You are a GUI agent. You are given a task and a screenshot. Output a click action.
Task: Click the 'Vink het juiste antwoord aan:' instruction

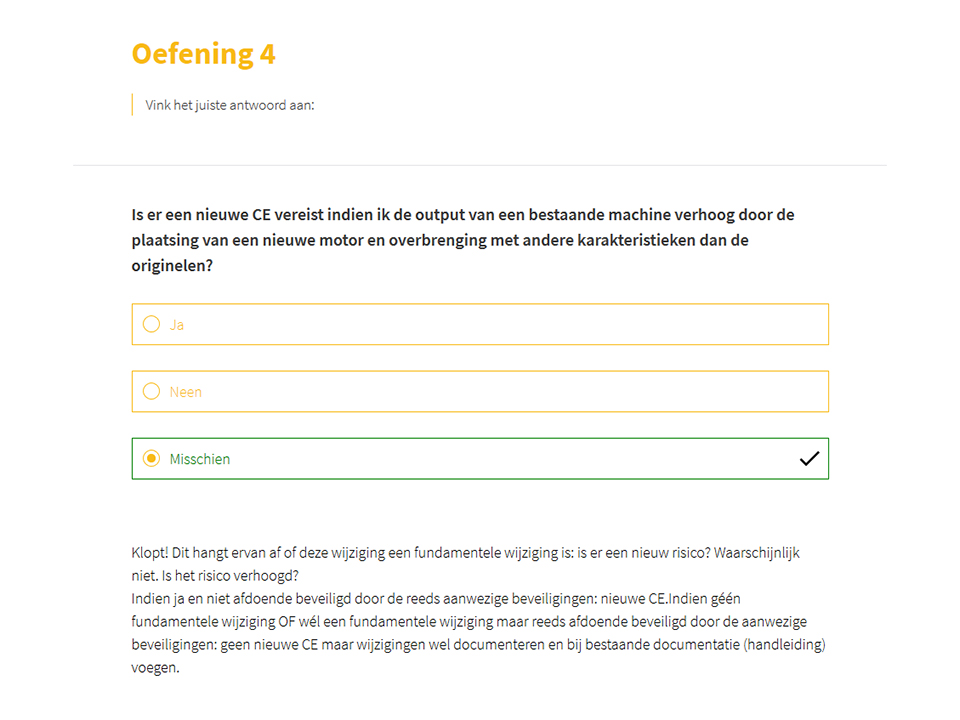coord(230,105)
